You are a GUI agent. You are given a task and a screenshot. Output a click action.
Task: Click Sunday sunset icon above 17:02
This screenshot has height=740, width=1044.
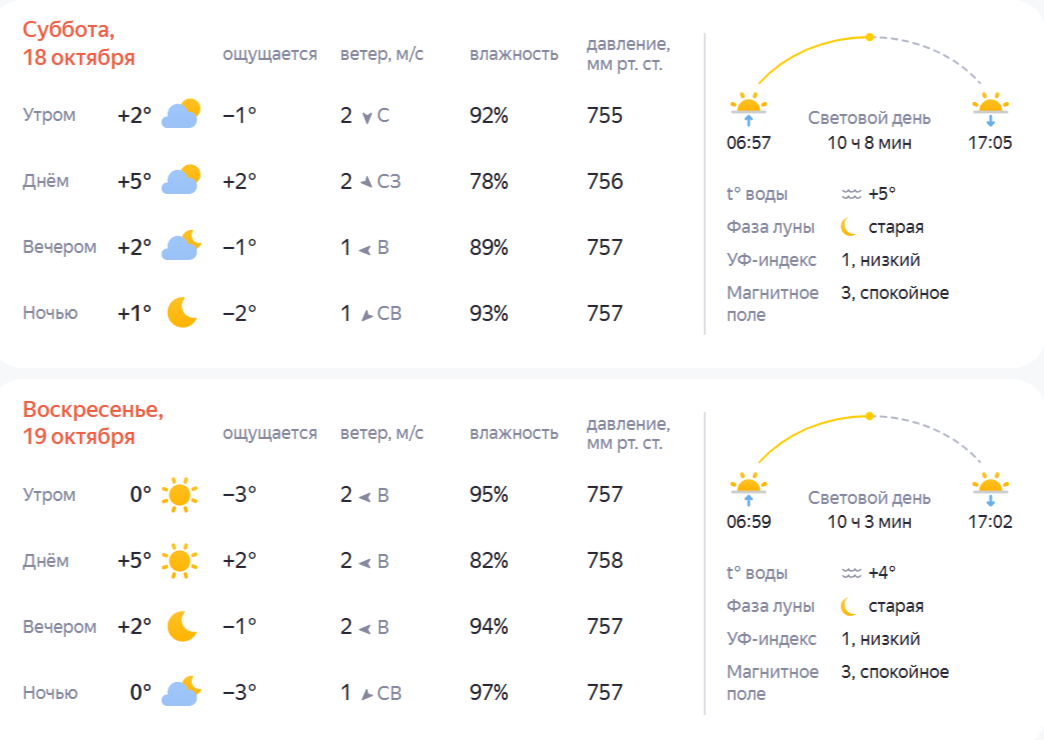(990, 487)
